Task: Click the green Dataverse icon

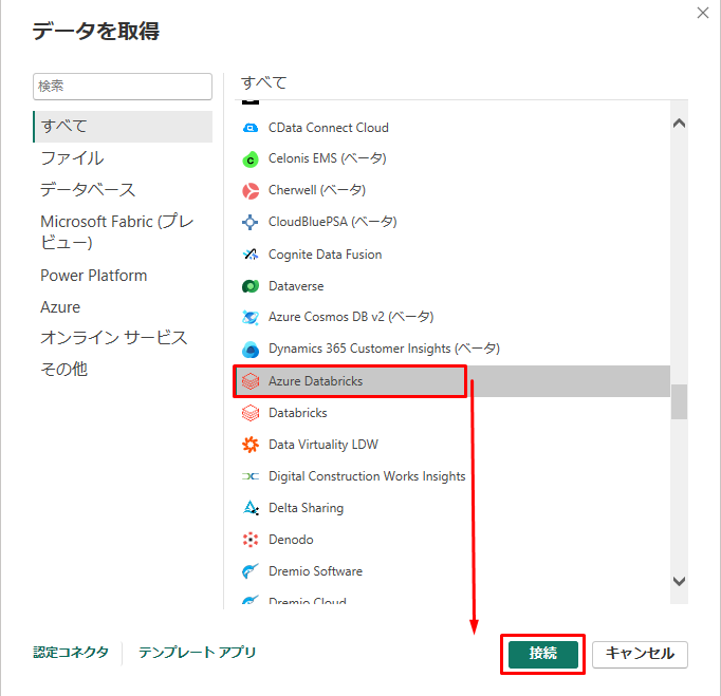Action: point(250,286)
